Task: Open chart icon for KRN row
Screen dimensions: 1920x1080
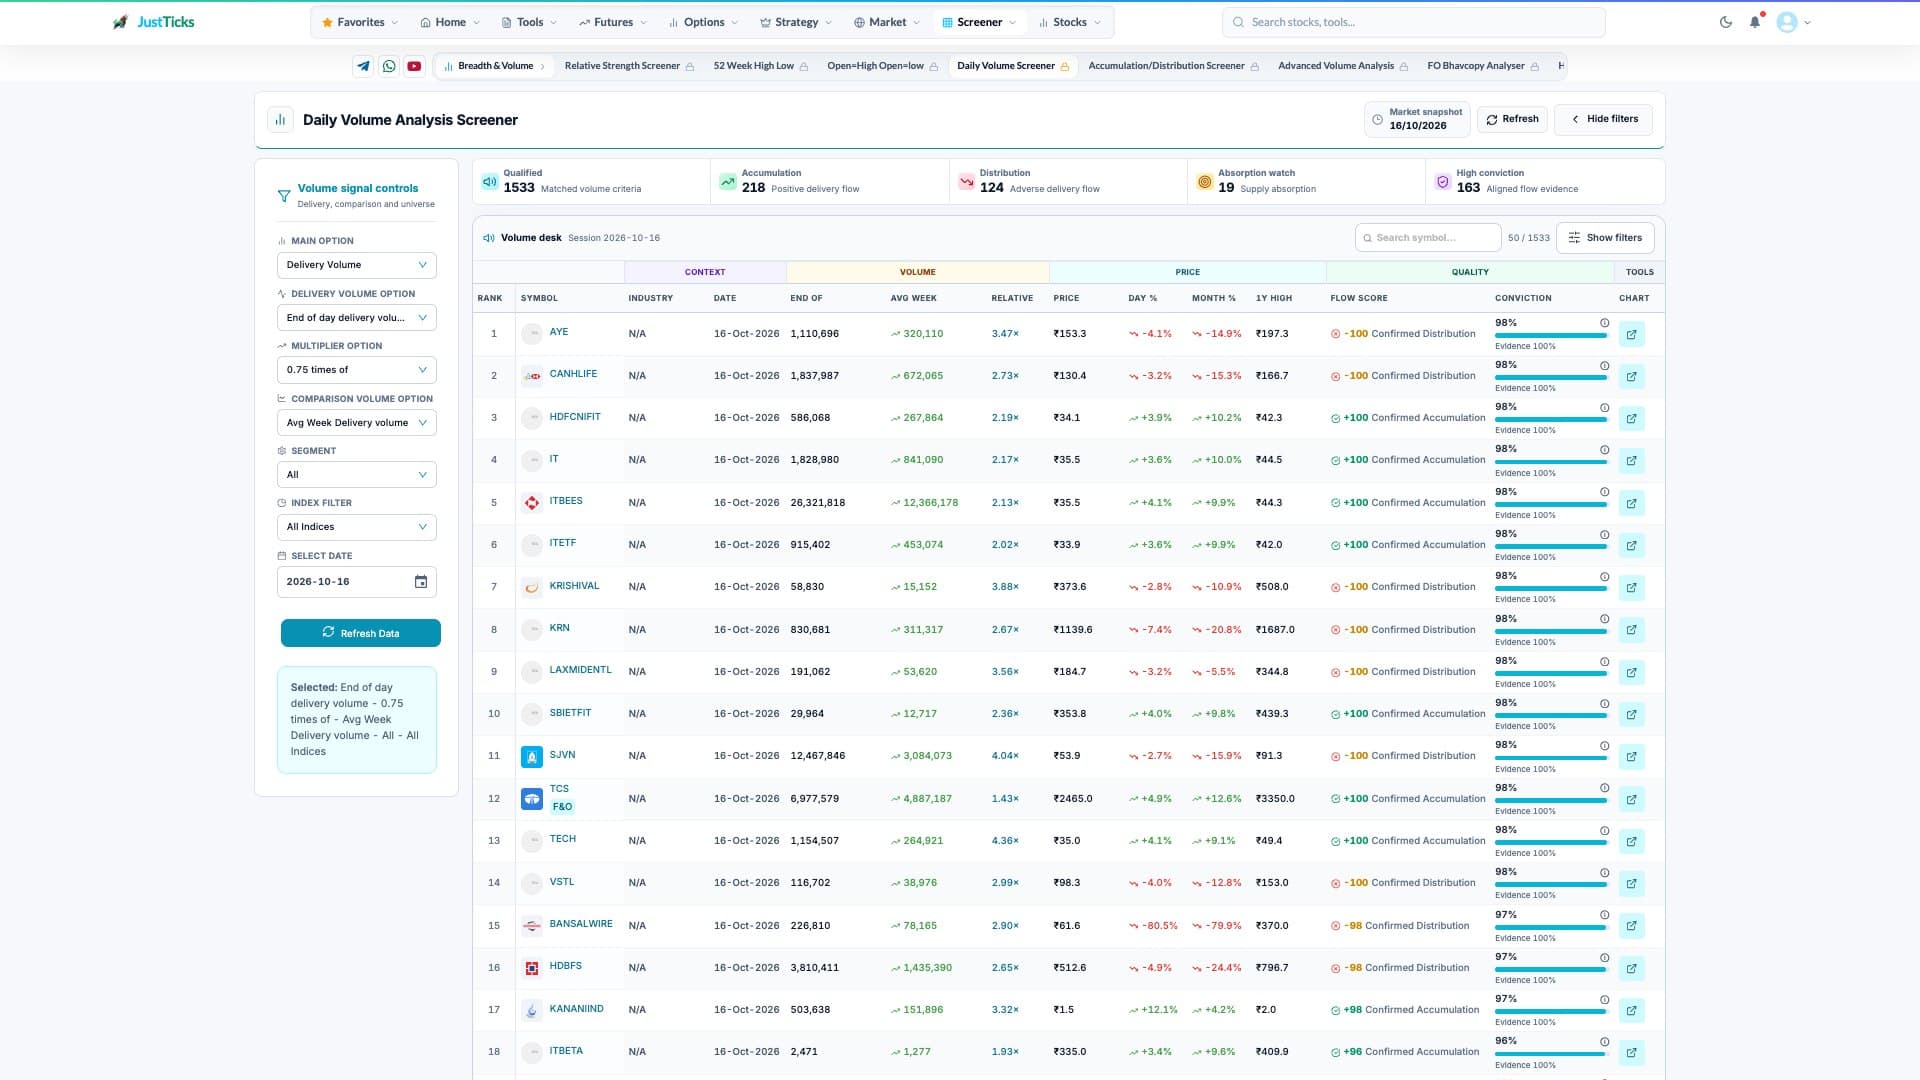Action: click(x=1632, y=630)
